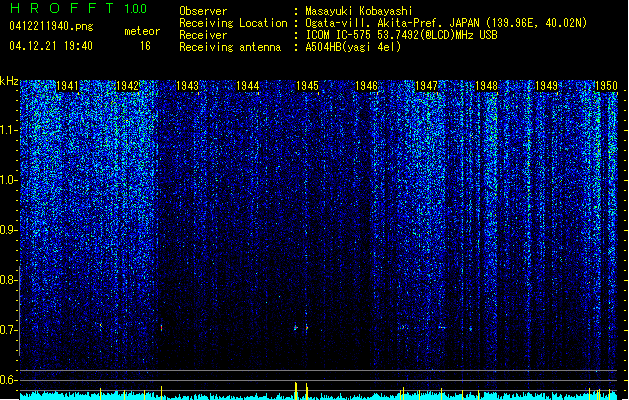Image resolution: width=629 pixels, height=400 pixels.
Task: Click the 1947 time marker
Action: 426,86
